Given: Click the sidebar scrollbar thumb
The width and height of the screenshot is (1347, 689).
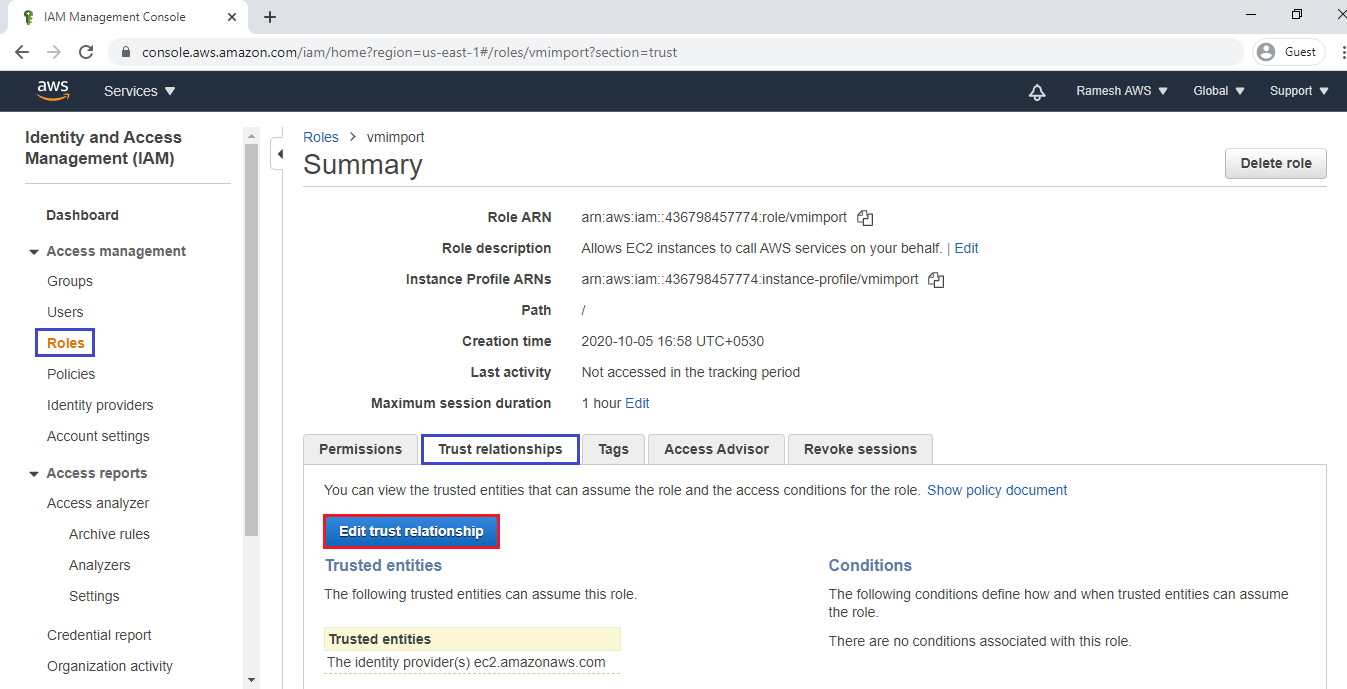Looking at the screenshot, I should tap(251, 340).
